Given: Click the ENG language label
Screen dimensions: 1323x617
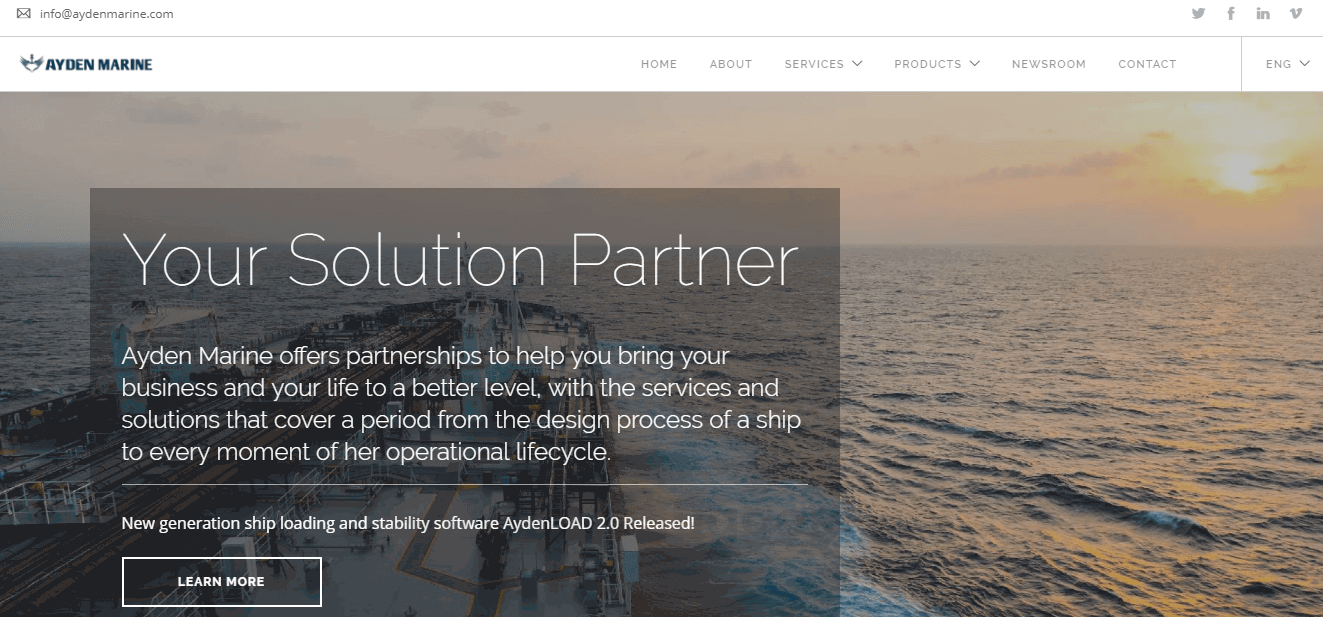Looking at the screenshot, I should point(1278,64).
